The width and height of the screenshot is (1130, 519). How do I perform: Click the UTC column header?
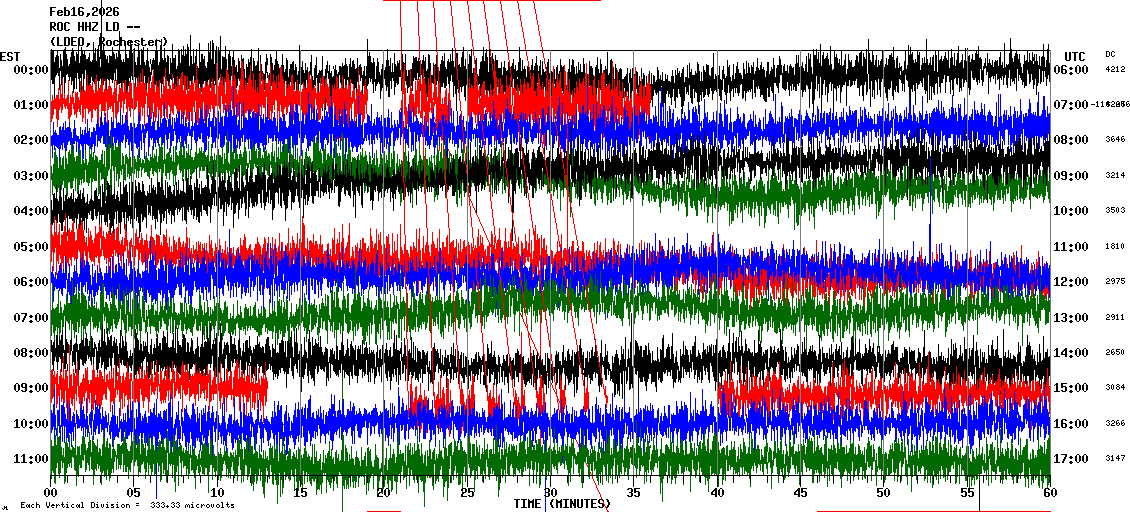pos(1075,56)
